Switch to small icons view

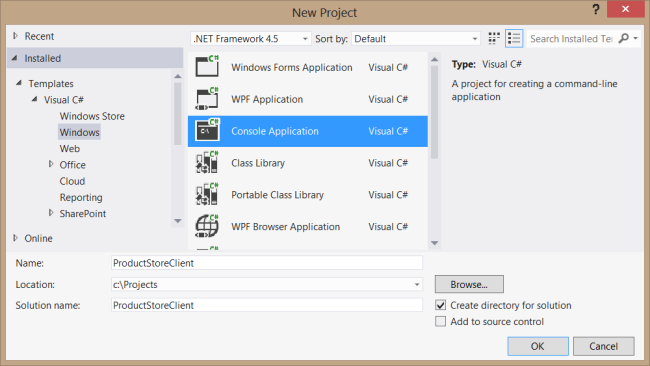494,39
